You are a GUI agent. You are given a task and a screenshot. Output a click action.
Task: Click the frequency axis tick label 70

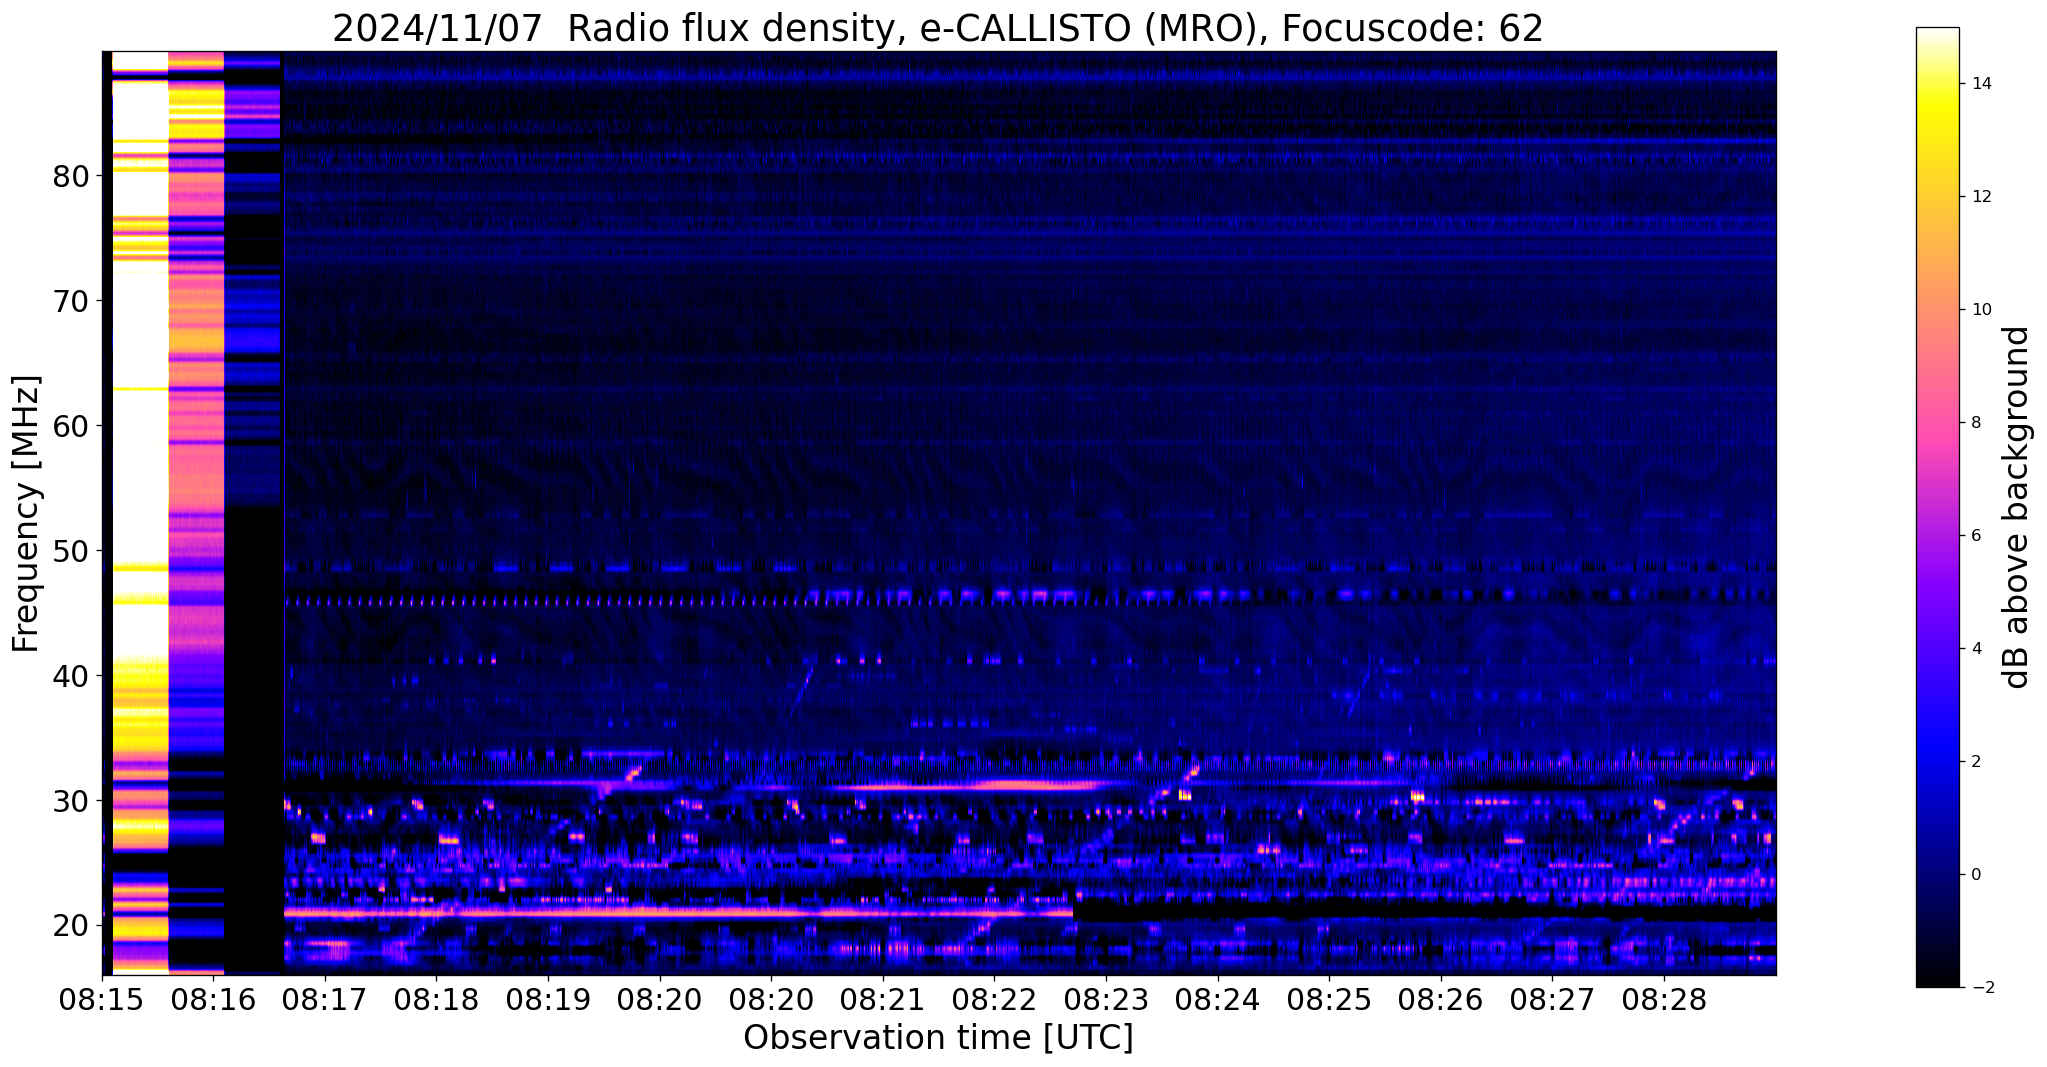click(70, 301)
